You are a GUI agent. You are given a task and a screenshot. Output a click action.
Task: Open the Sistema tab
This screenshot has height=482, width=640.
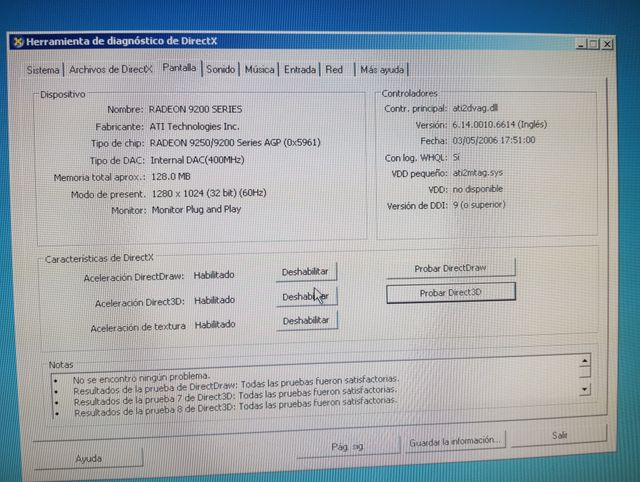pos(43,70)
